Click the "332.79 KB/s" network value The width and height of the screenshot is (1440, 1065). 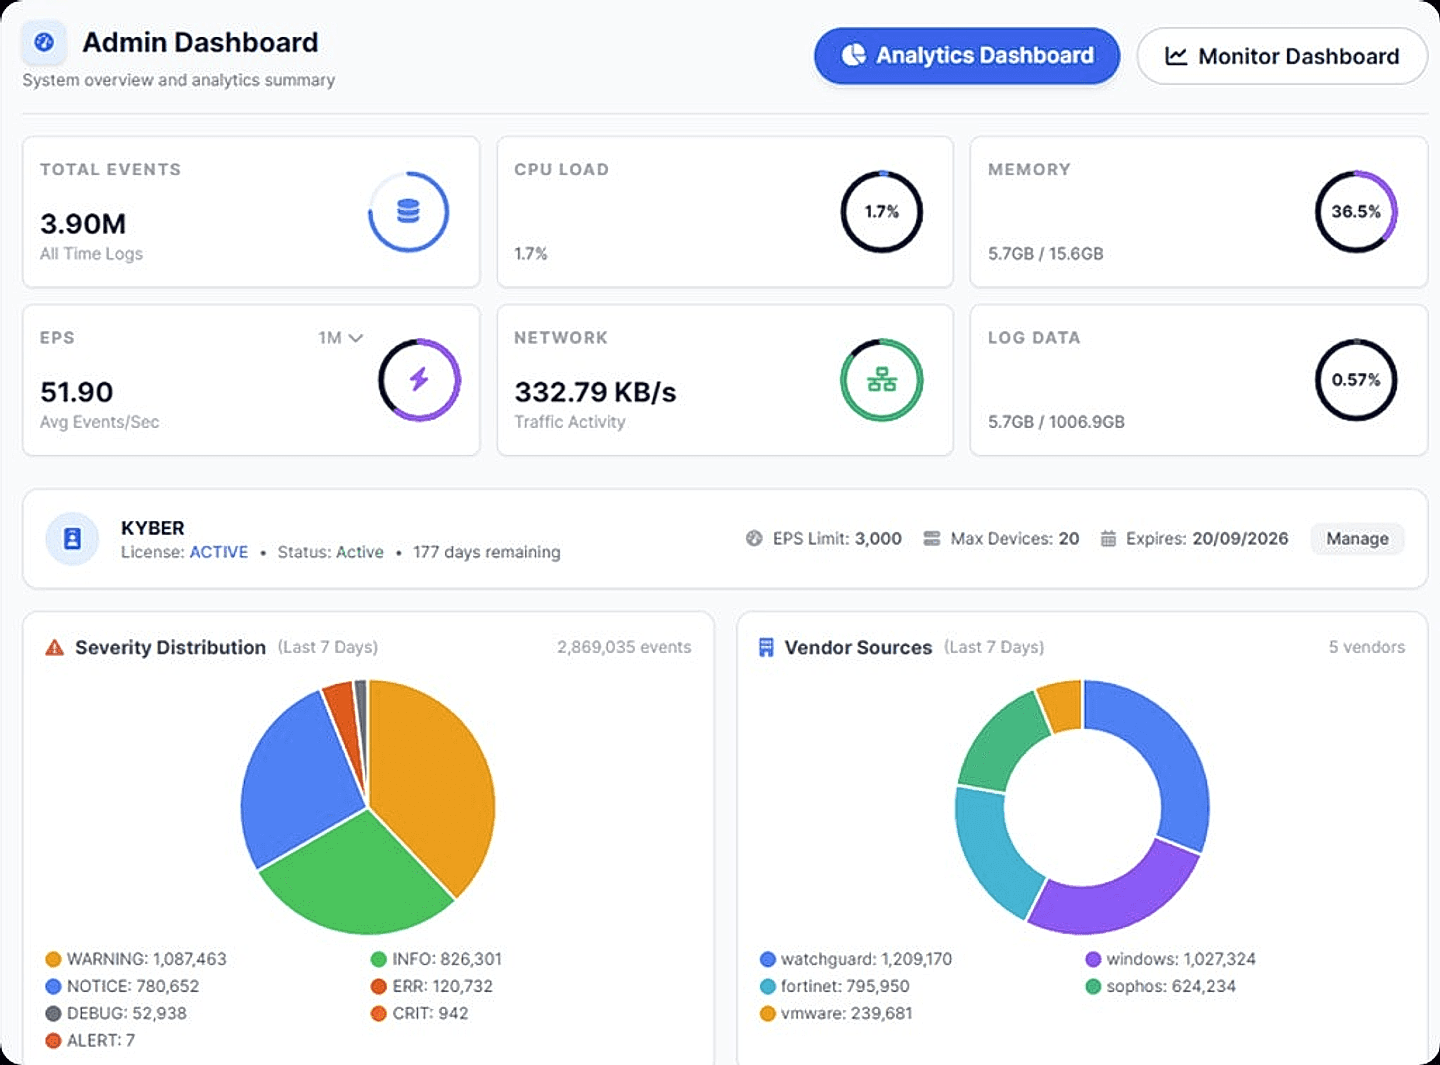(595, 392)
